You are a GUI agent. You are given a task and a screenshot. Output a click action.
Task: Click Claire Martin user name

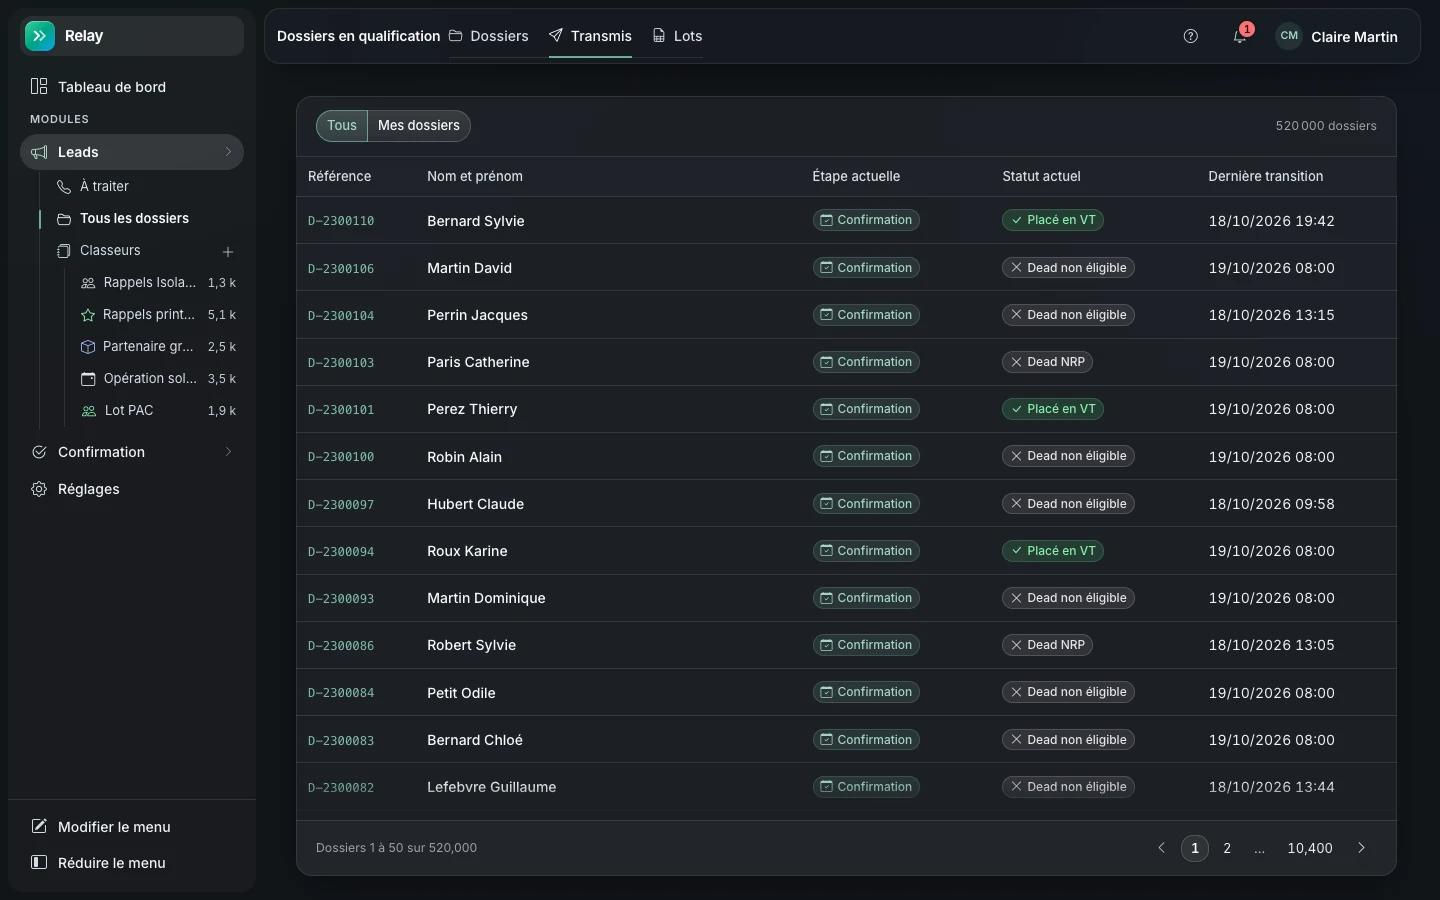1354,37
